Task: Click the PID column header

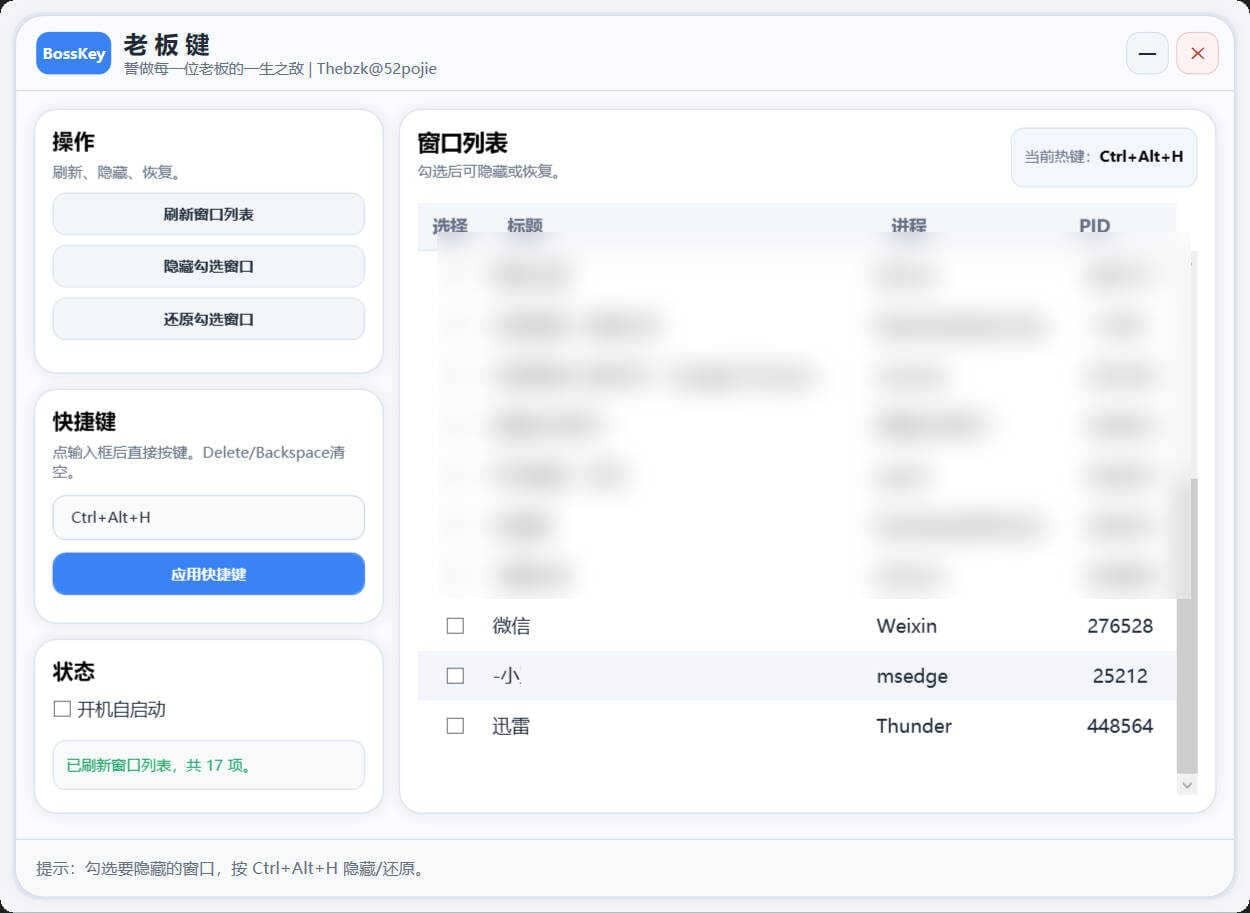Action: (1094, 225)
